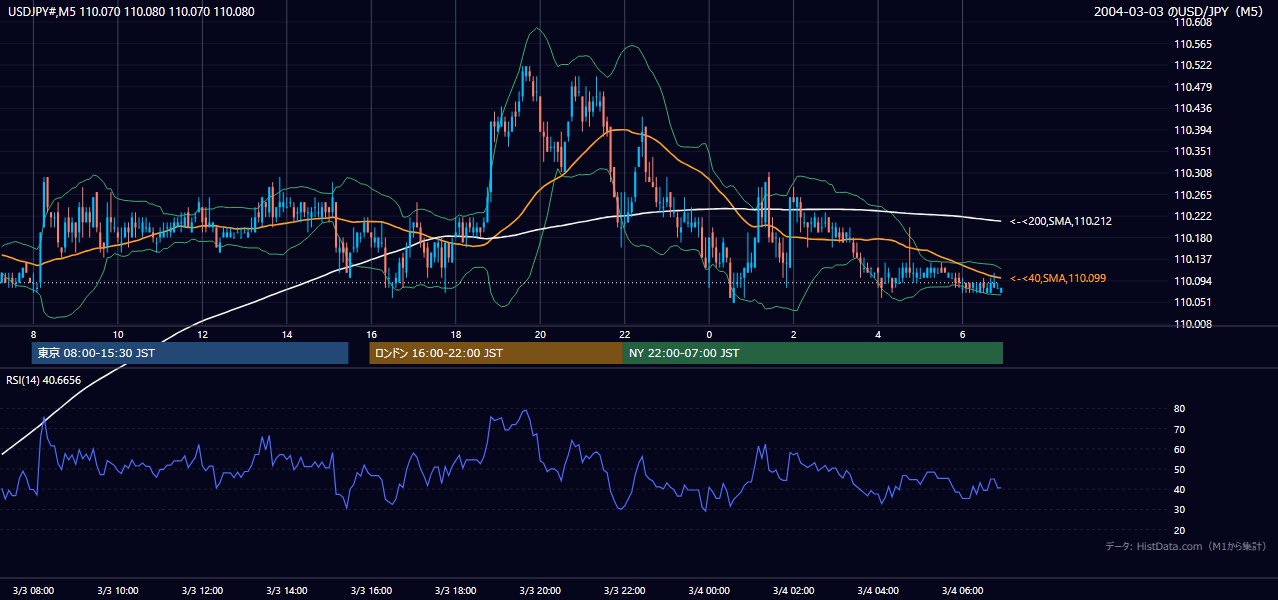This screenshot has height=600, width=1278.
Task: Click price axis value 110.051
Action: [x=1193, y=302]
